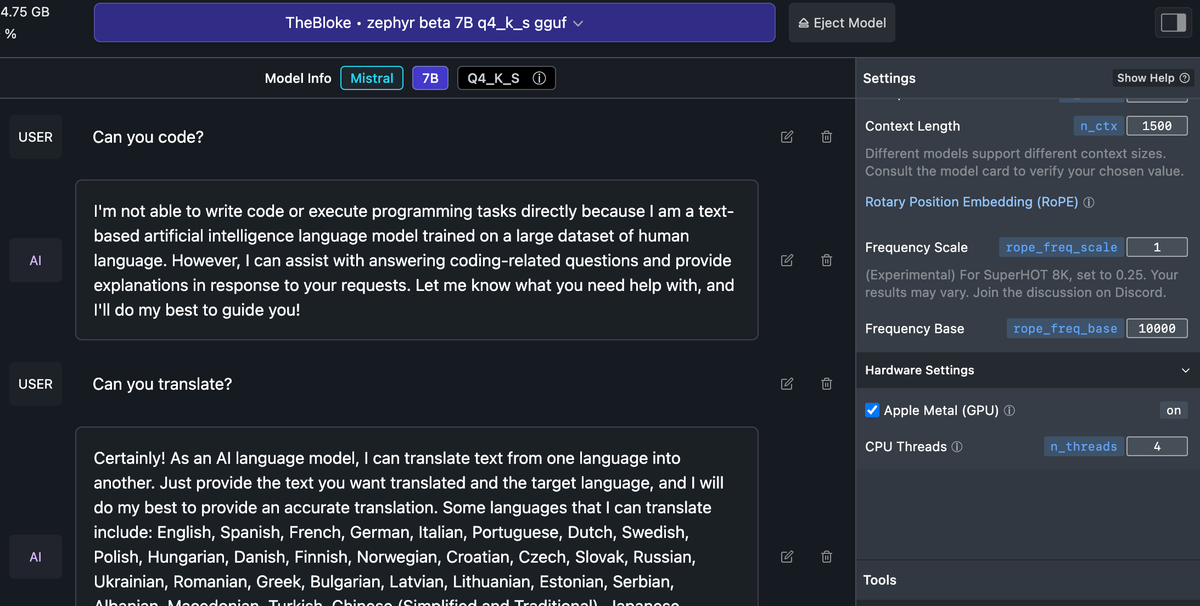
Task: Delete the 'Can you code?' user message
Action: coord(827,137)
